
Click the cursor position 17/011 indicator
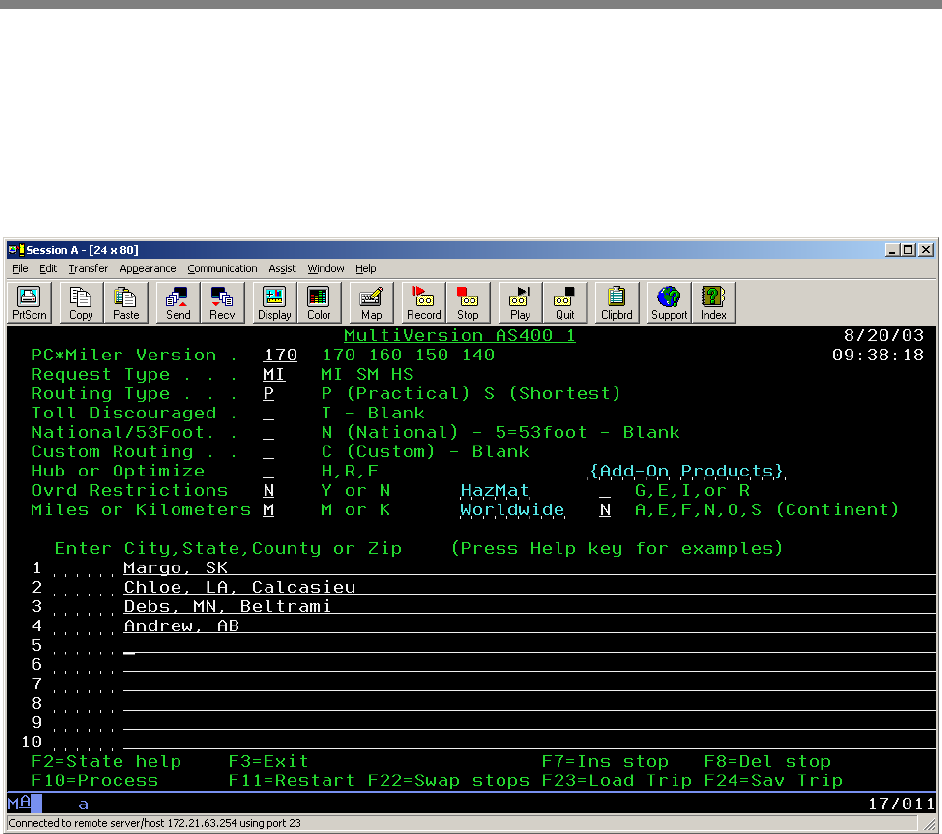901,803
